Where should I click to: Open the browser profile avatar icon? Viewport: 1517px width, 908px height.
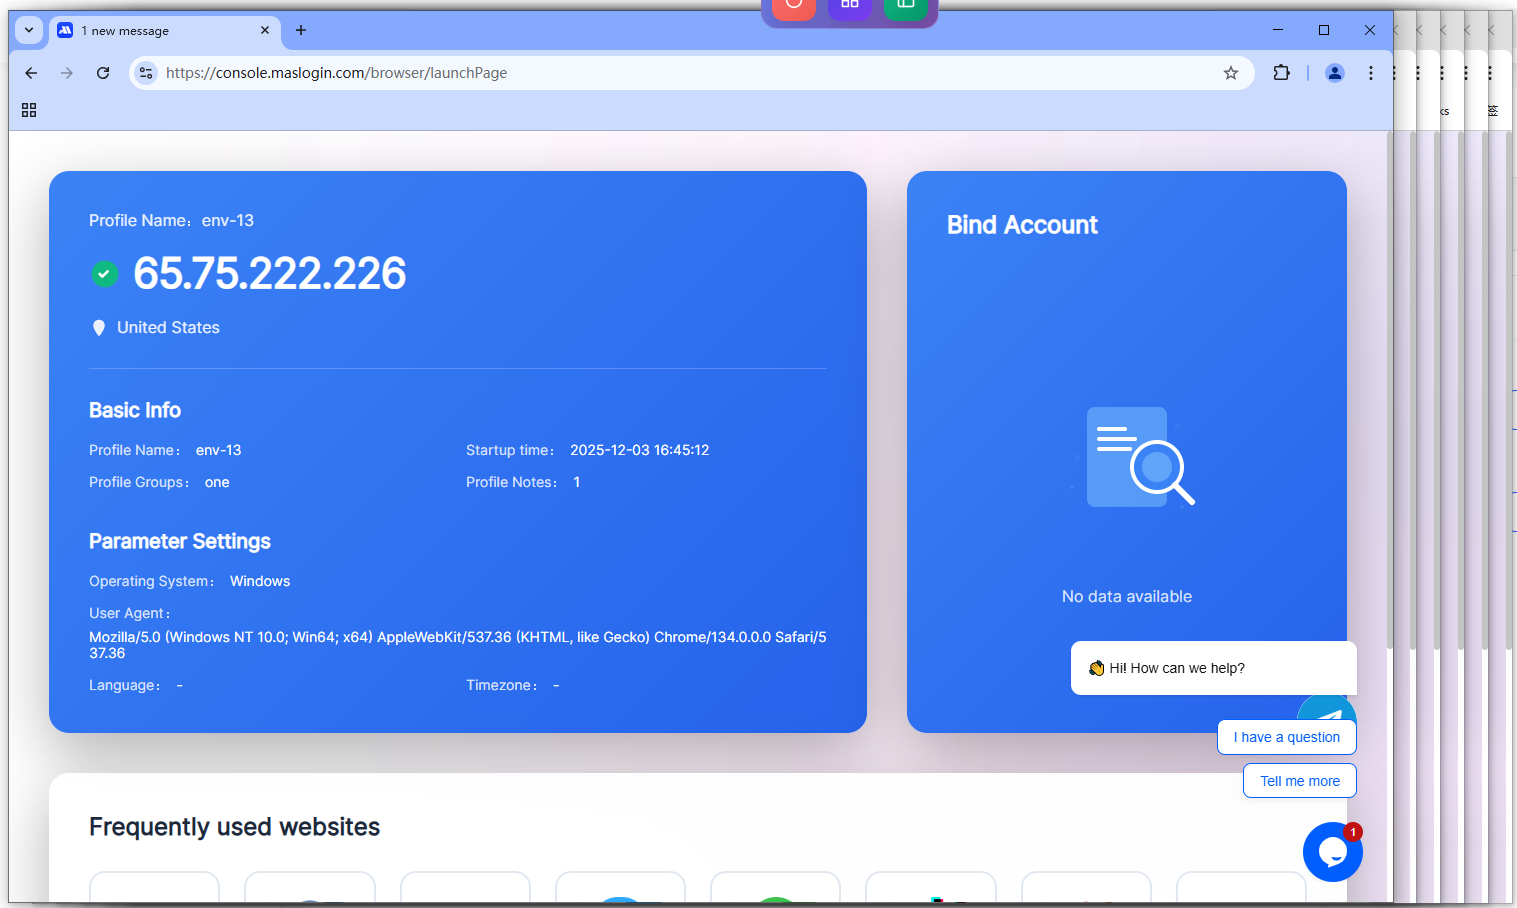[1334, 73]
